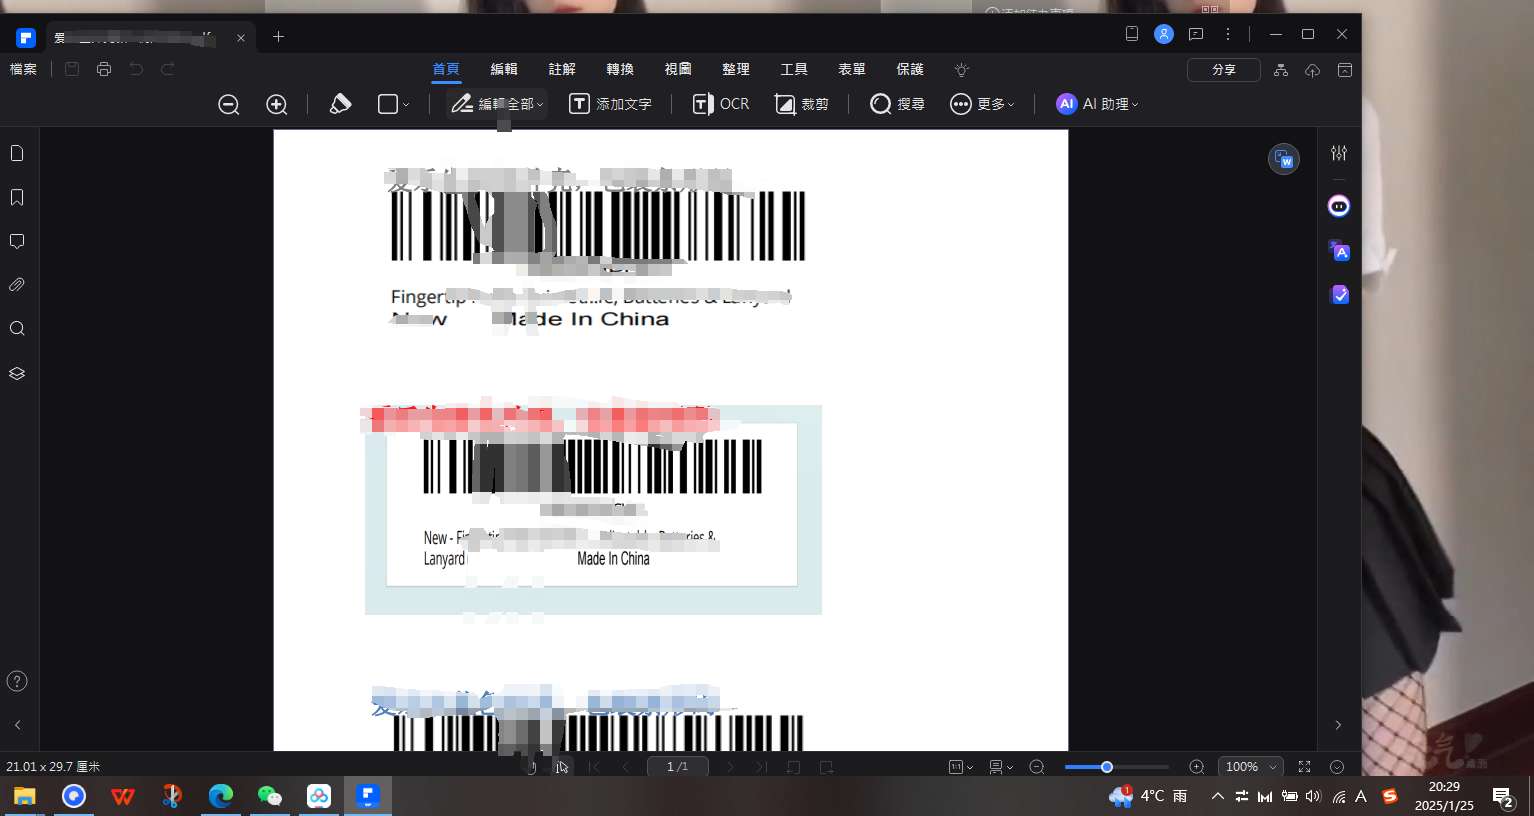Click the print icon

click(104, 69)
